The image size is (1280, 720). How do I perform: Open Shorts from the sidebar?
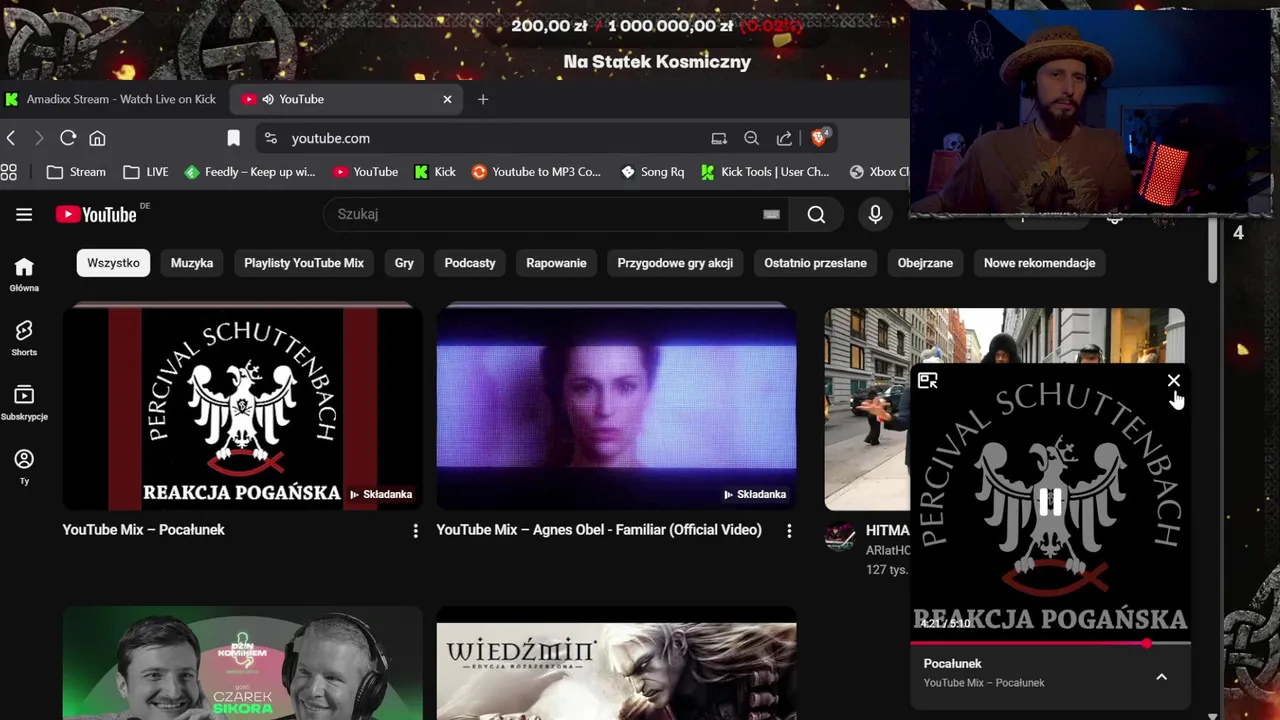tap(24, 338)
